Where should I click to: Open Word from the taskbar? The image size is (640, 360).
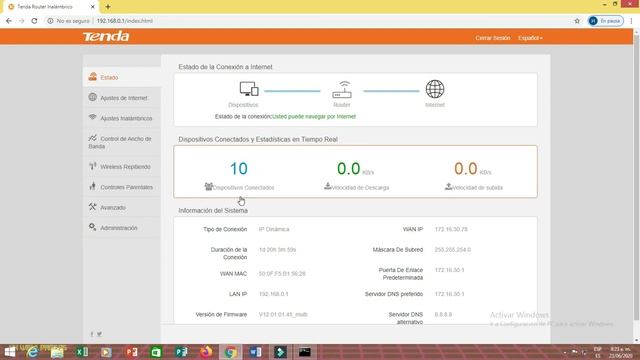click(x=256, y=352)
